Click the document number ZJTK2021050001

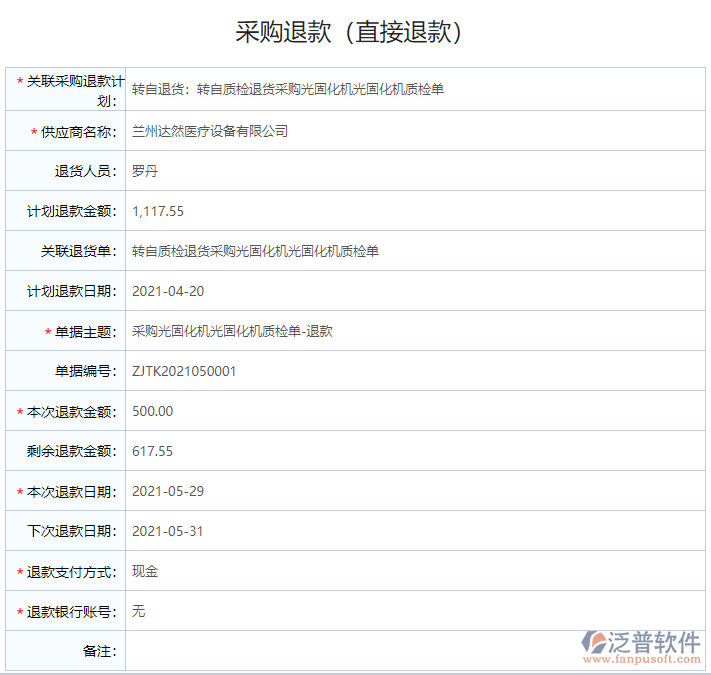point(184,371)
